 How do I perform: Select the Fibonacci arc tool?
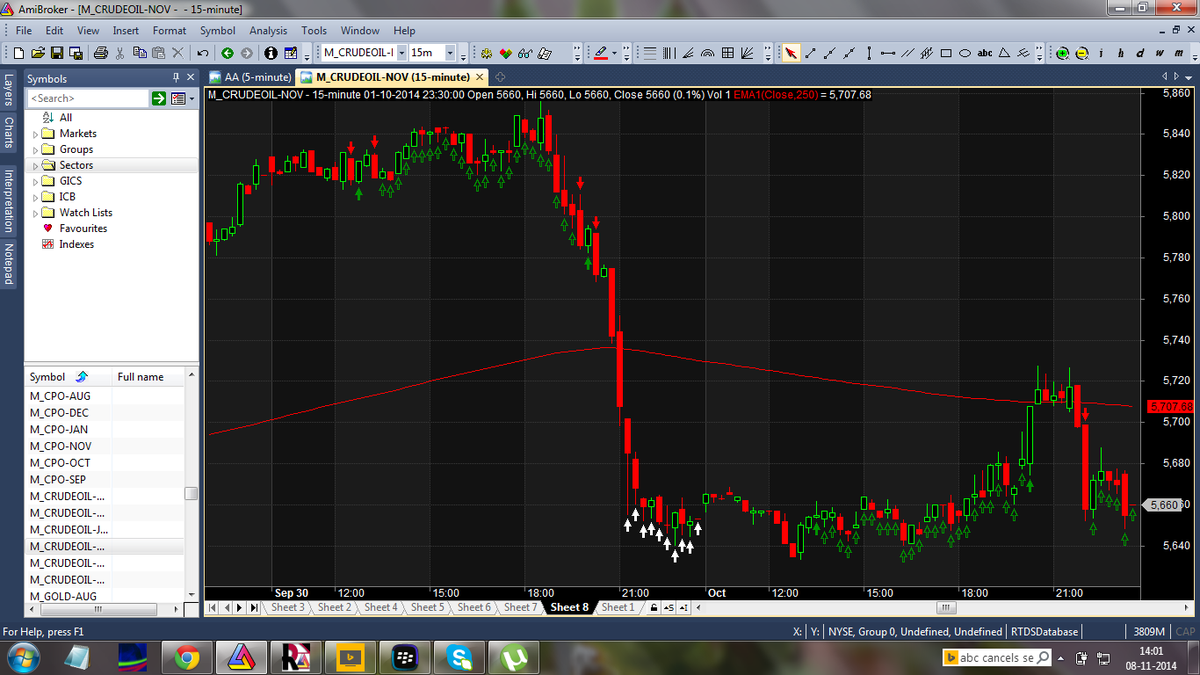coord(708,52)
